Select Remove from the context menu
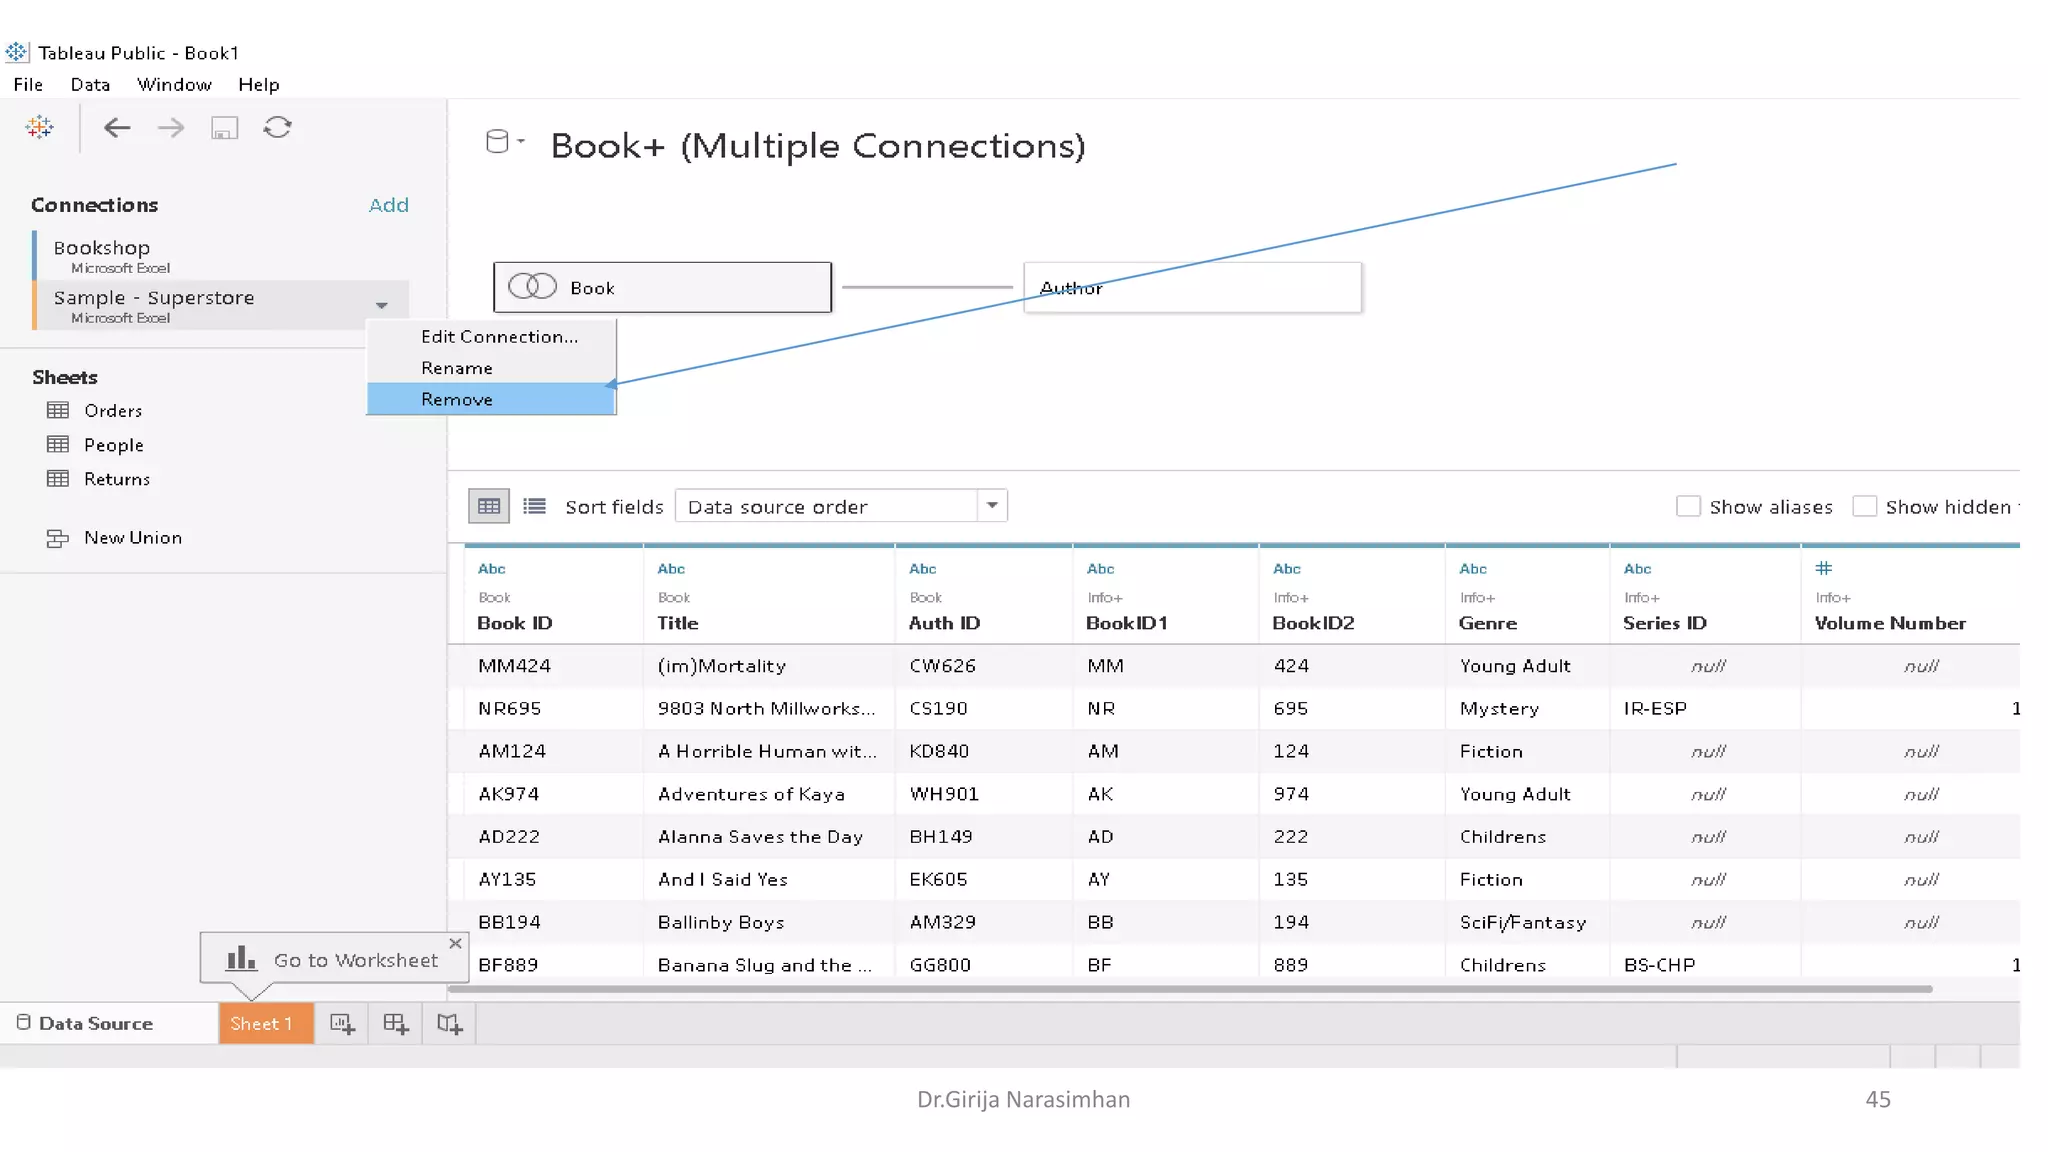The image size is (2048, 1152). [457, 399]
